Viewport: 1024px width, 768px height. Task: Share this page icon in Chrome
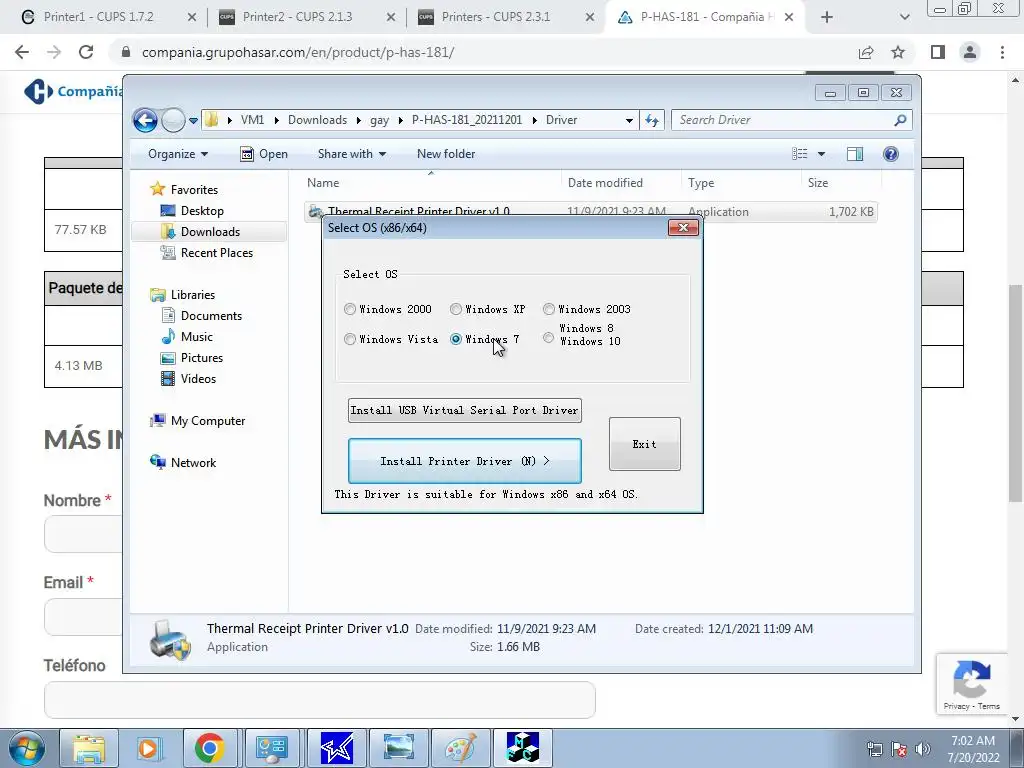pyautogui.click(x=866, y=52)
